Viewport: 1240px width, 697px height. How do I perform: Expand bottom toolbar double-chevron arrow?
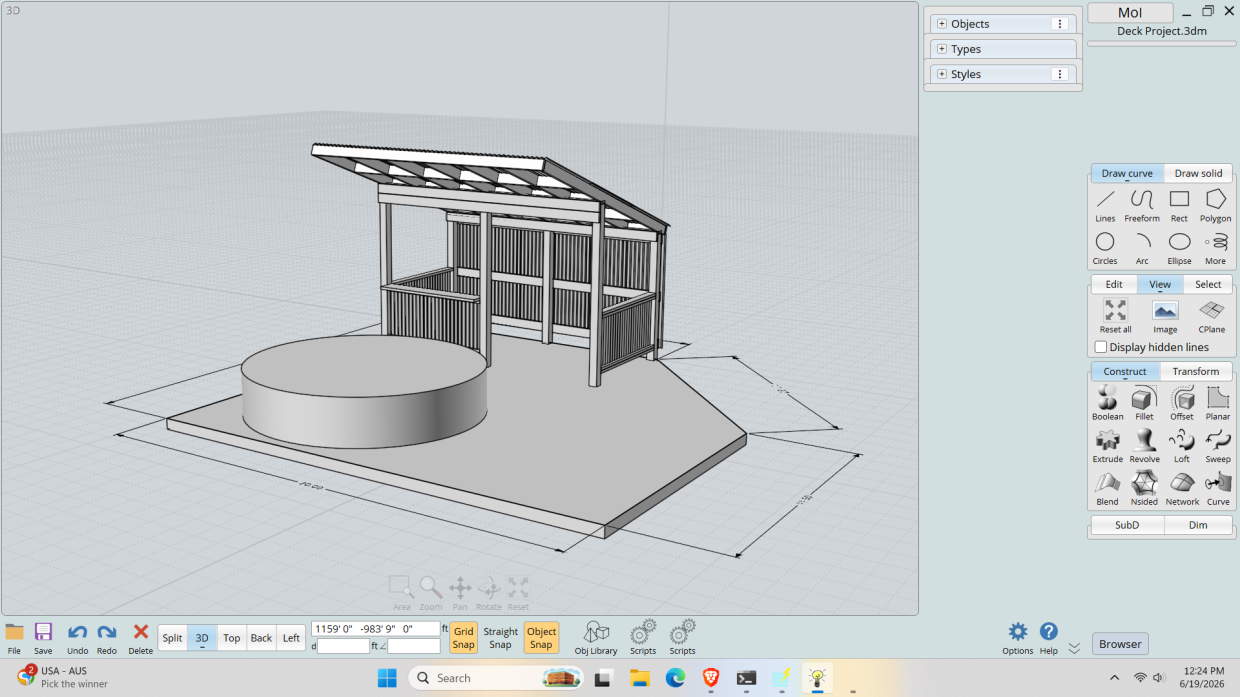click(x=1074, y=648)
